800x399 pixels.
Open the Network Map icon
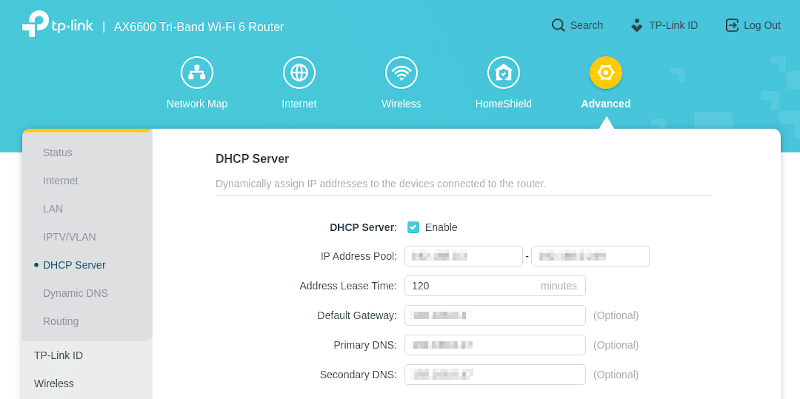(x=197, y=72)
